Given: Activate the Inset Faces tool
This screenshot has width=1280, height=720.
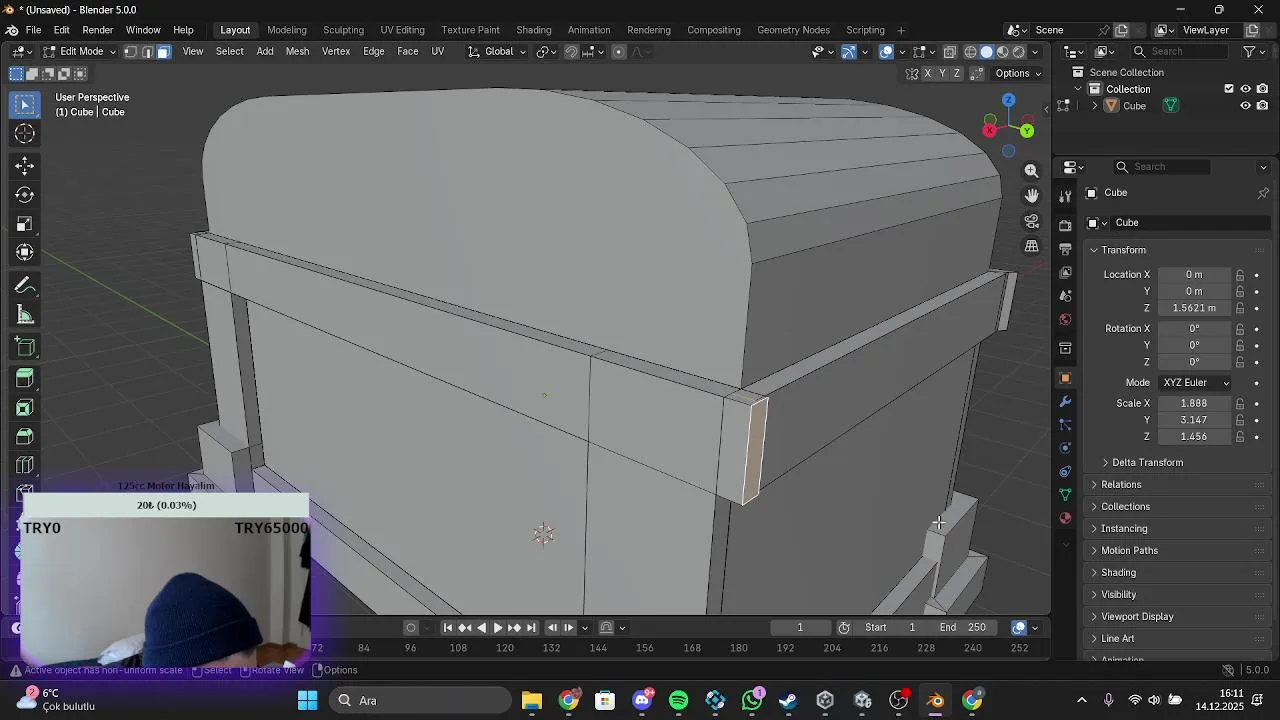Looking at the screenshot, I should click(25, 408).
